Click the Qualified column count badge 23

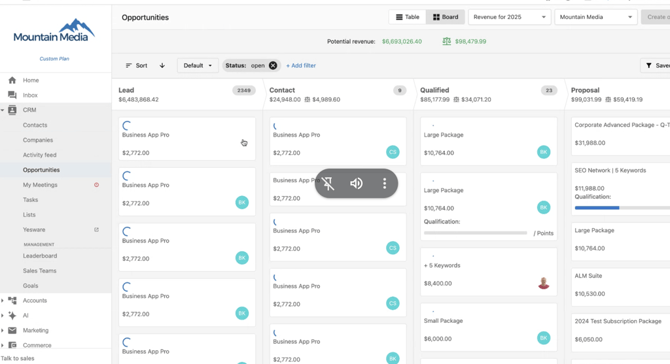point(549,90)
